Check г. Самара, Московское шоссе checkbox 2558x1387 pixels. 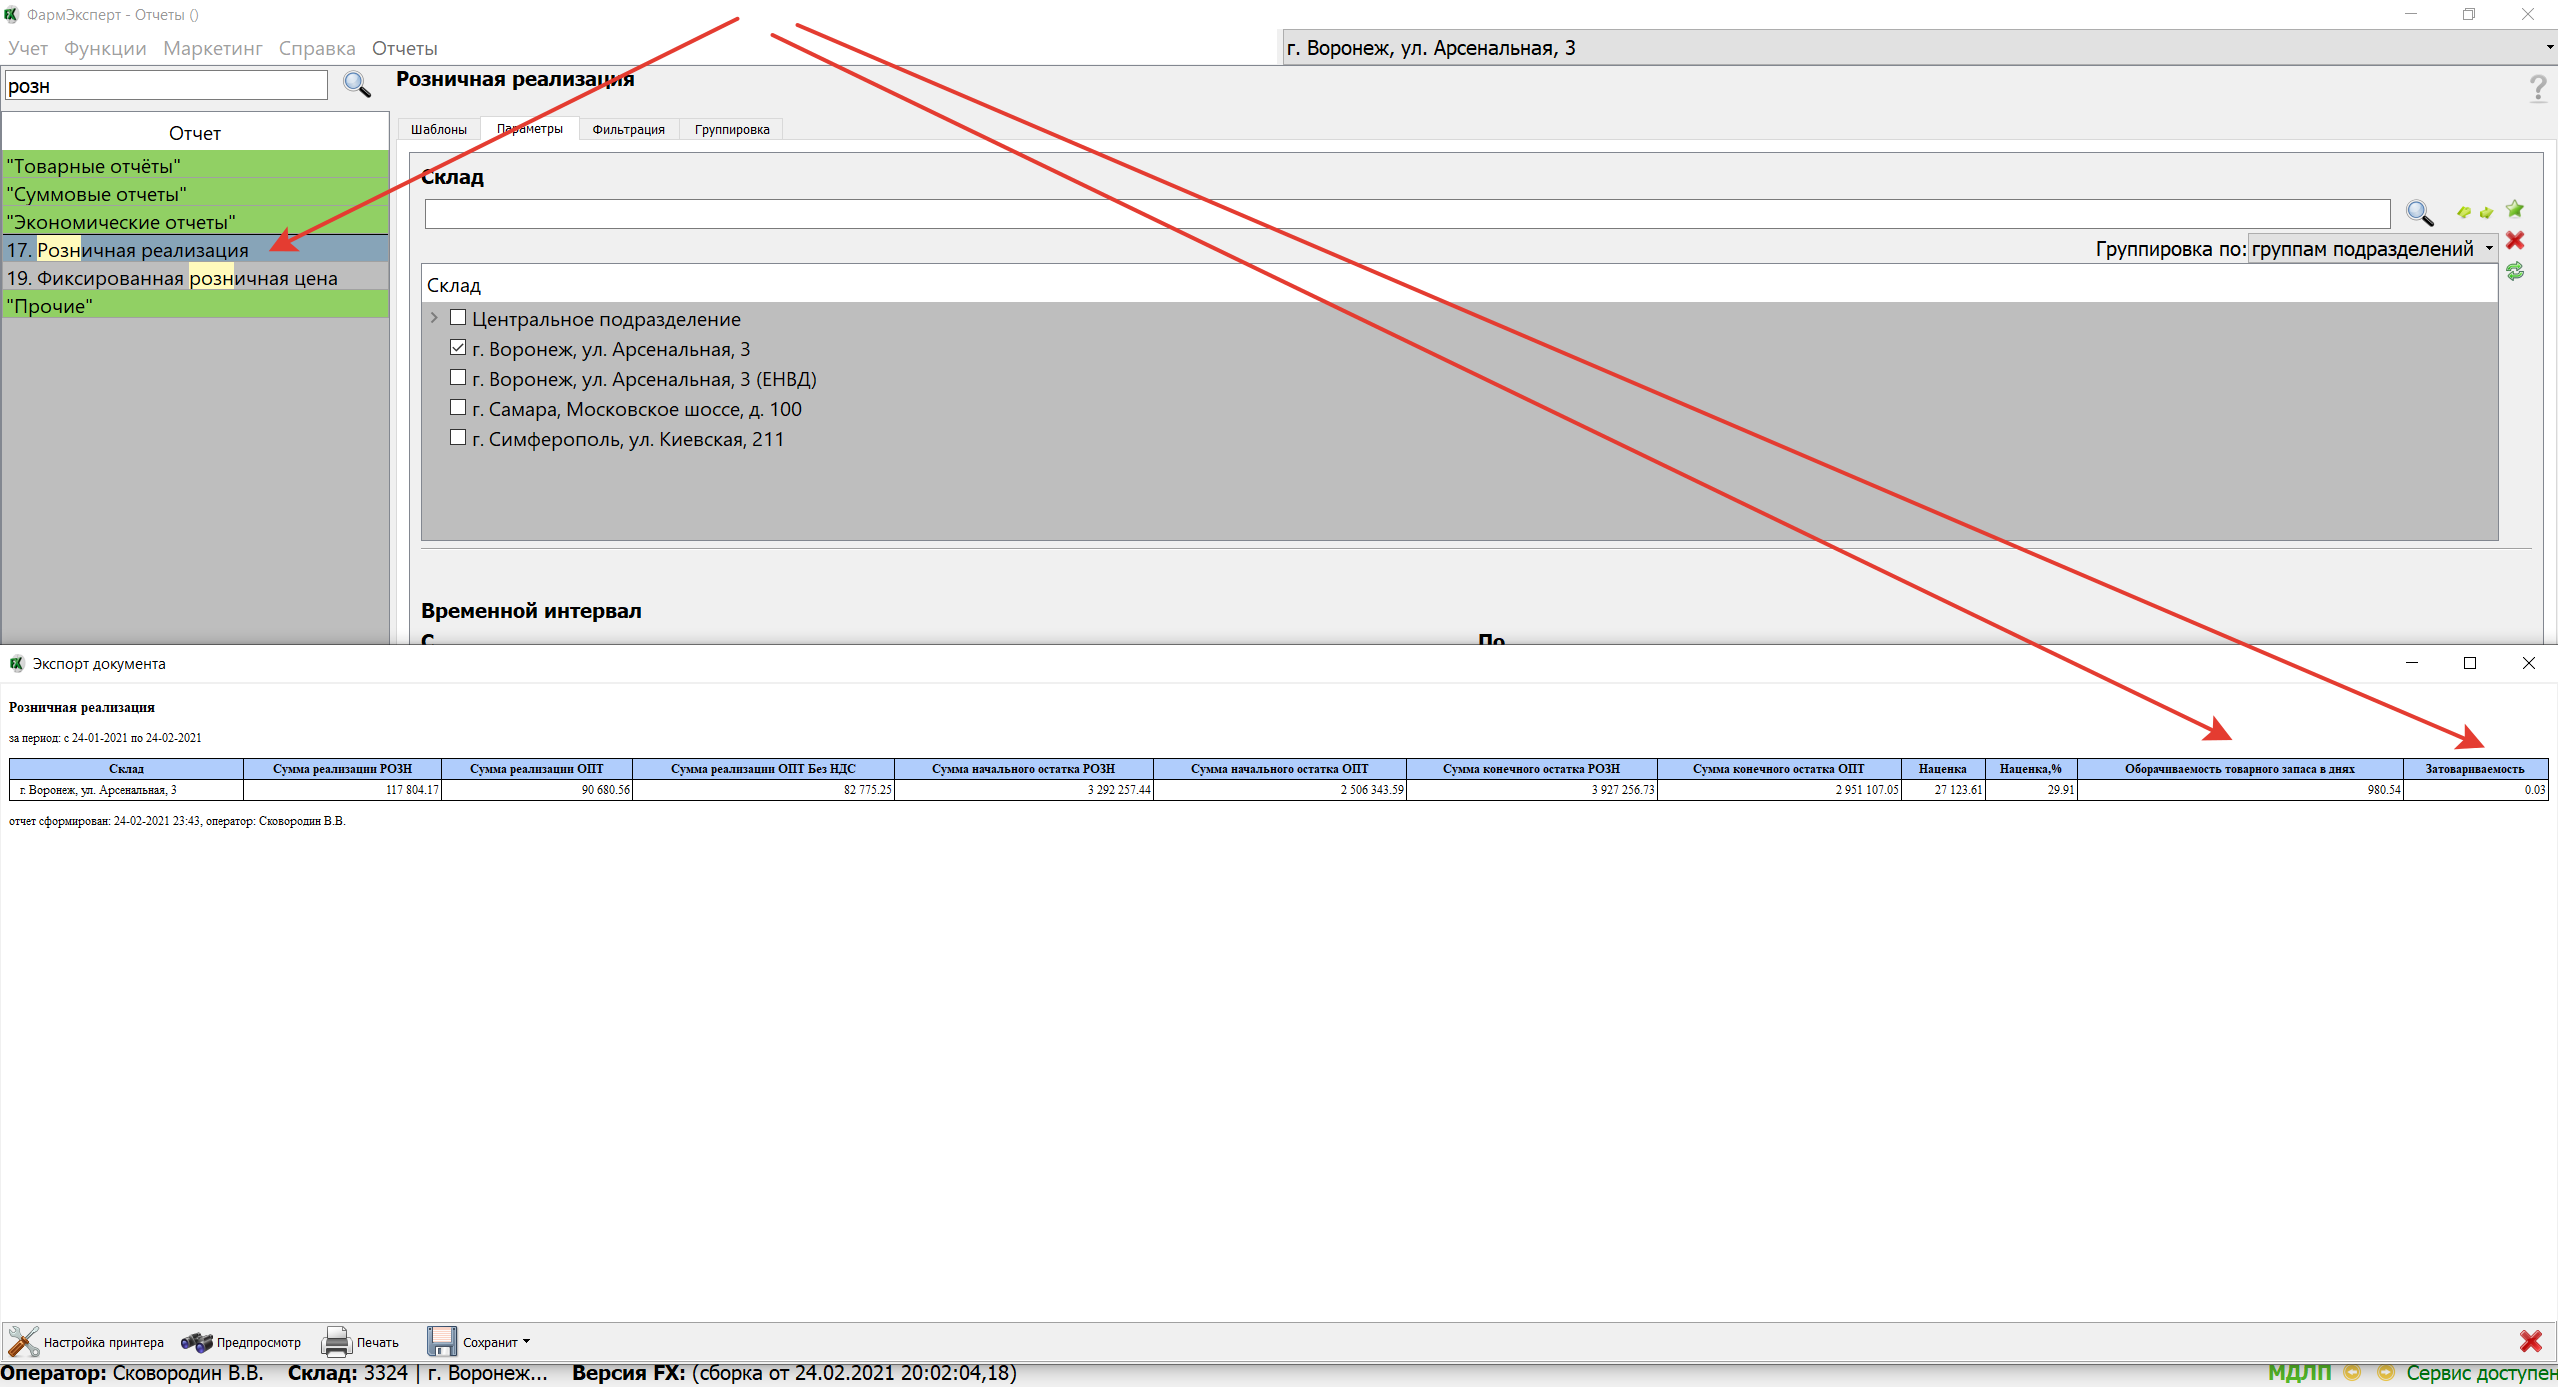click(458, 408)
